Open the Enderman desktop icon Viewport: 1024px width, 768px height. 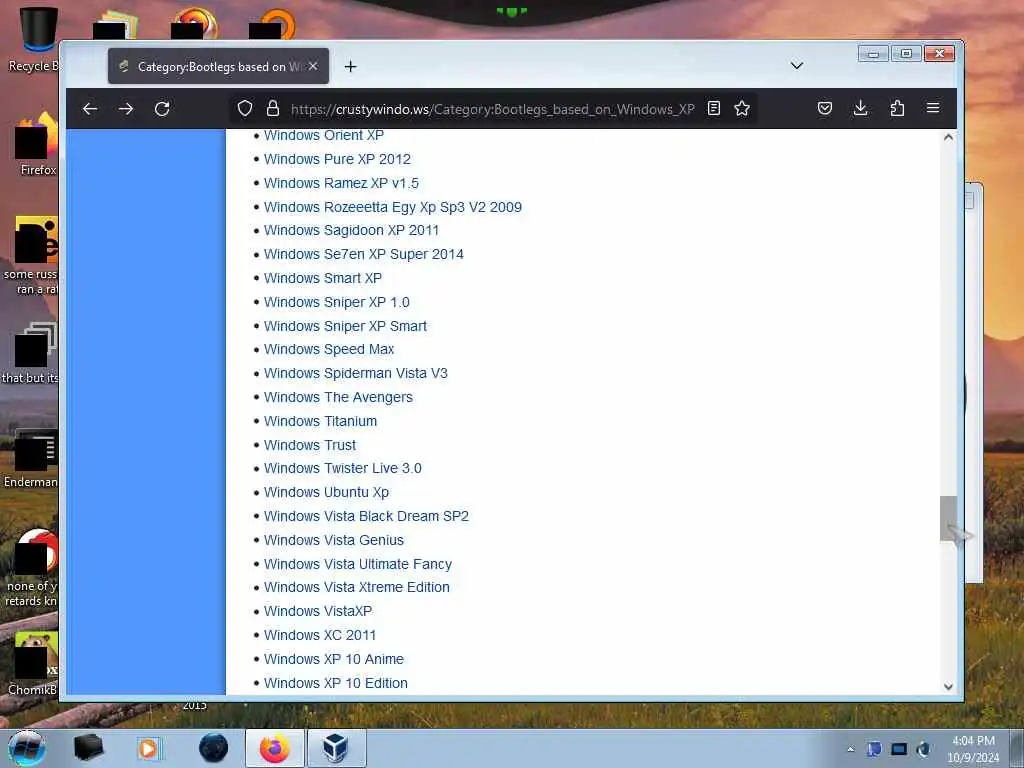click(31, 458)
